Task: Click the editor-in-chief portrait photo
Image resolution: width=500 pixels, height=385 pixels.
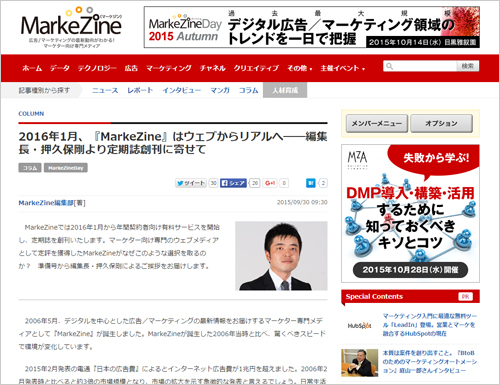Action: (281, 256)
